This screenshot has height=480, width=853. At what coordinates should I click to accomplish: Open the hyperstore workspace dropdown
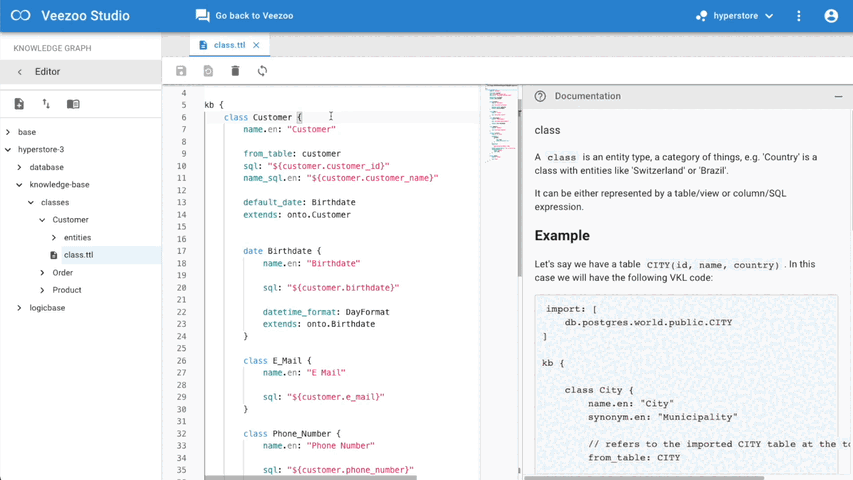tap(735, 16)
